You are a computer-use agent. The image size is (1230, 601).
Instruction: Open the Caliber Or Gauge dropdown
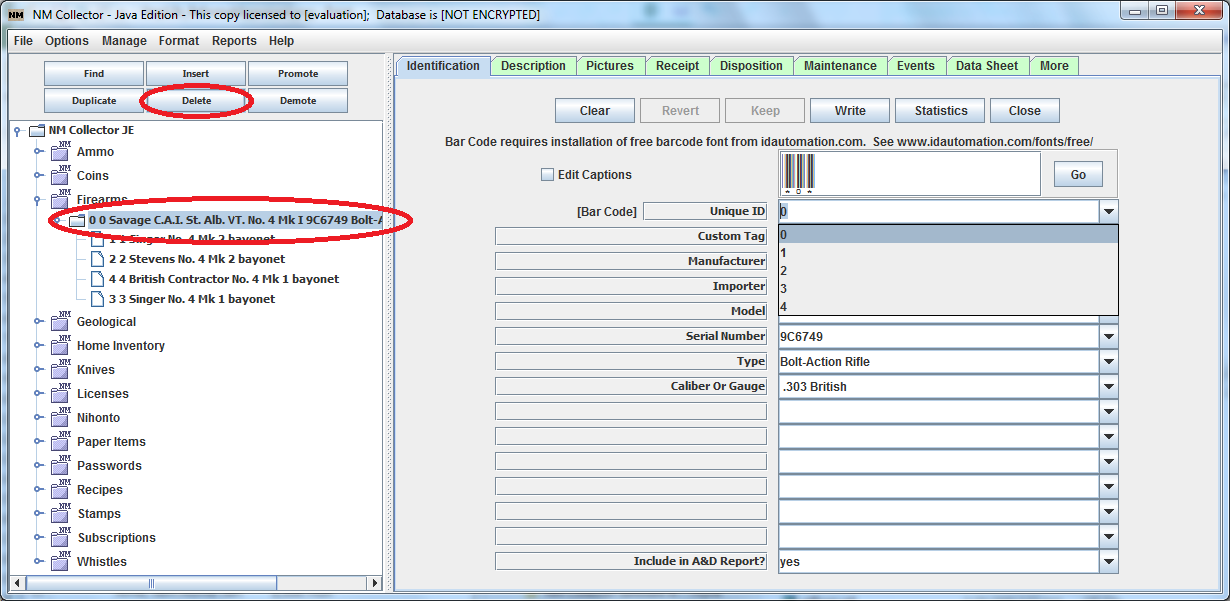[1107, 386]
